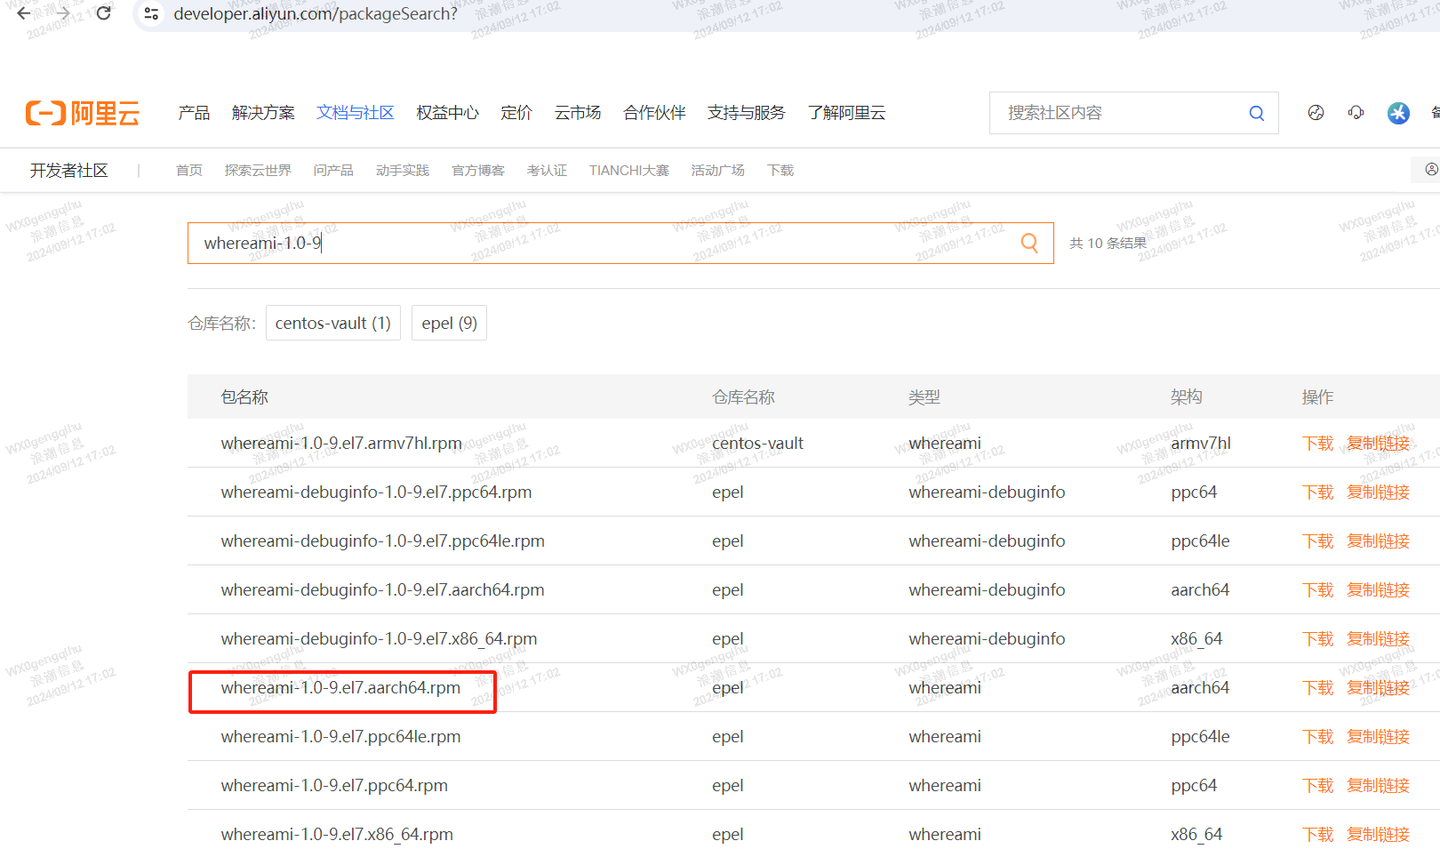The height and width of the screenshot is (849, 1440).
Task: Switch to the 文档与社区 tab
Action: [355, 112]
